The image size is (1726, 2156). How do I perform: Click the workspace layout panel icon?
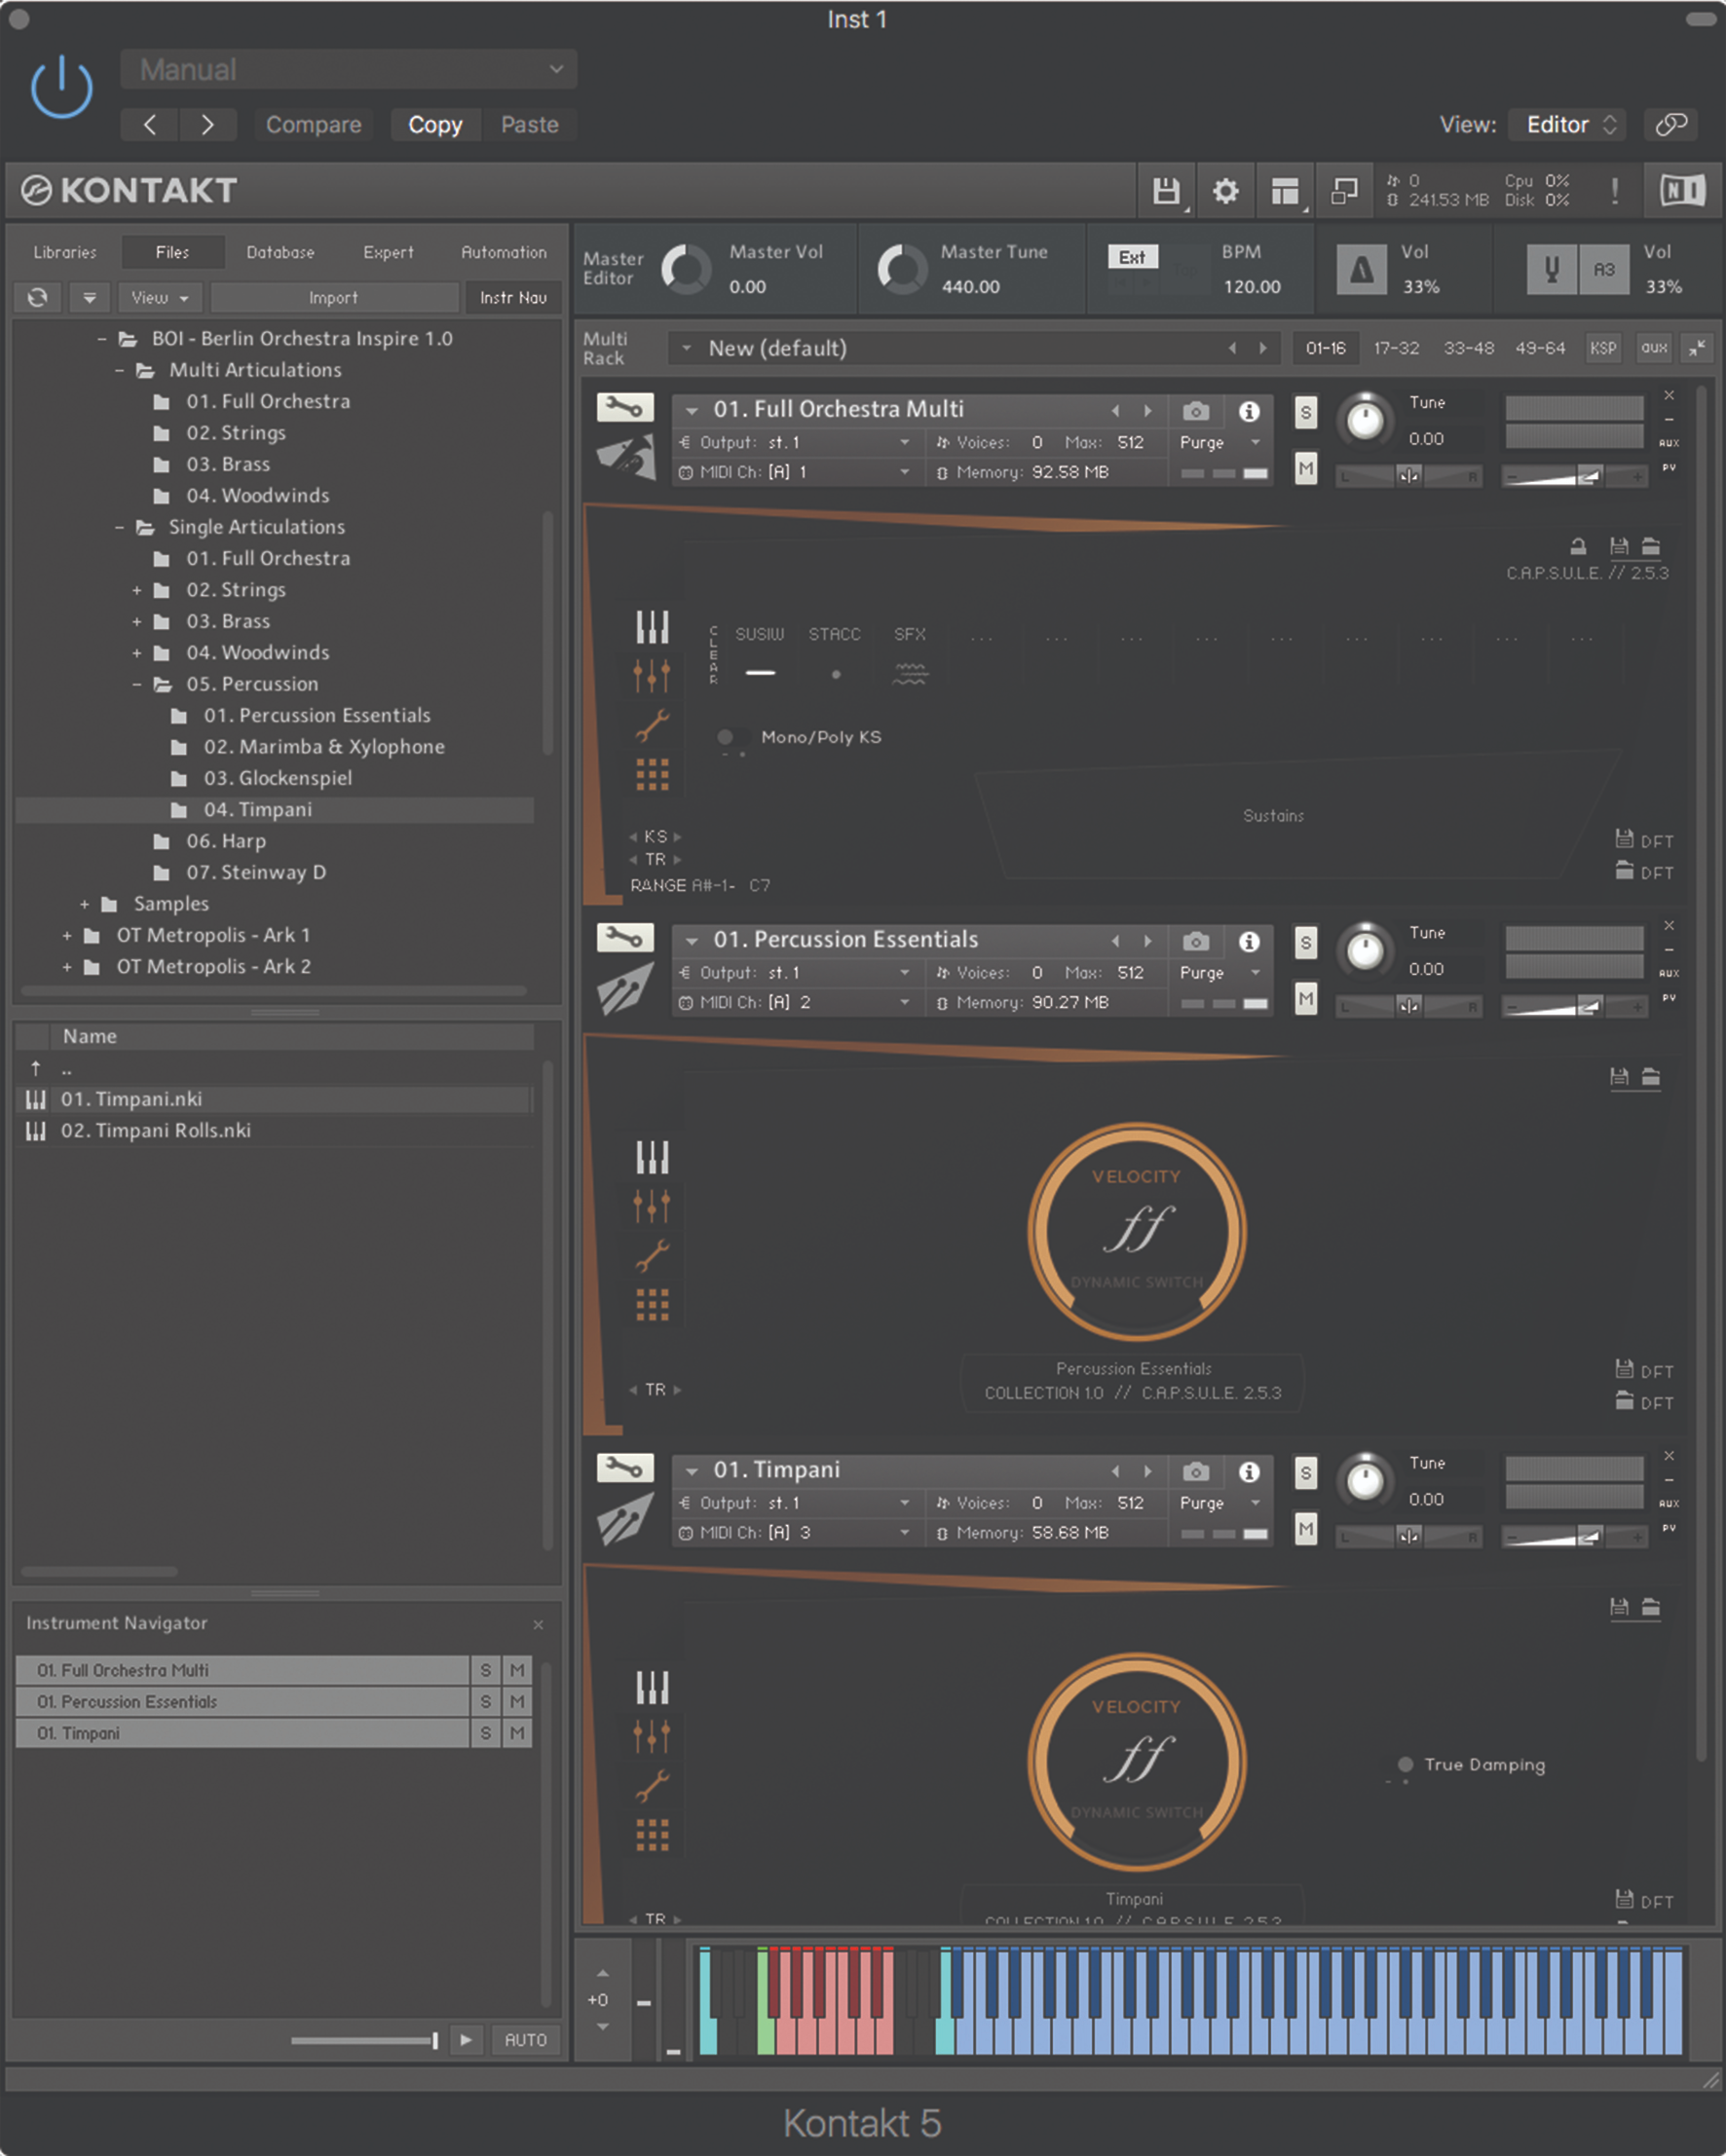click(1284, 190)
